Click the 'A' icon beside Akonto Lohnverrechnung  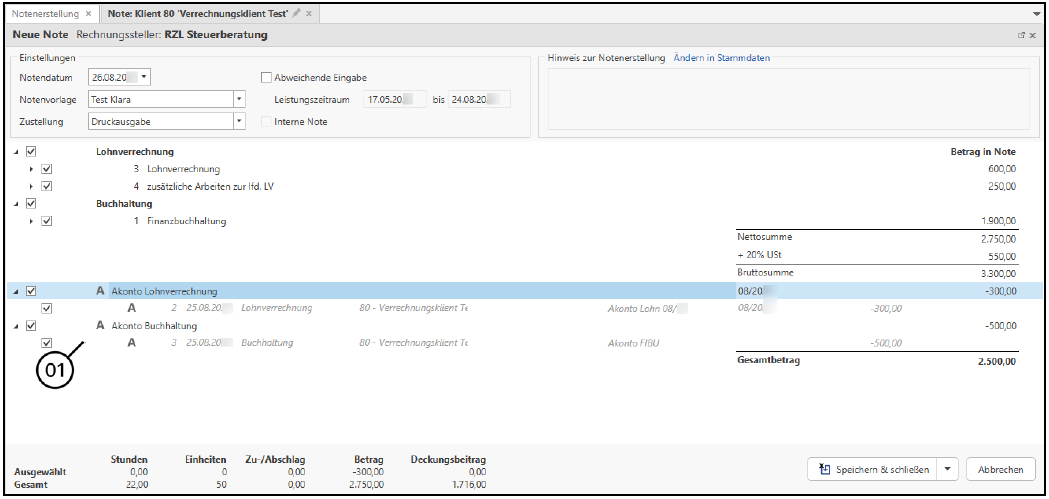click(99, 291)
